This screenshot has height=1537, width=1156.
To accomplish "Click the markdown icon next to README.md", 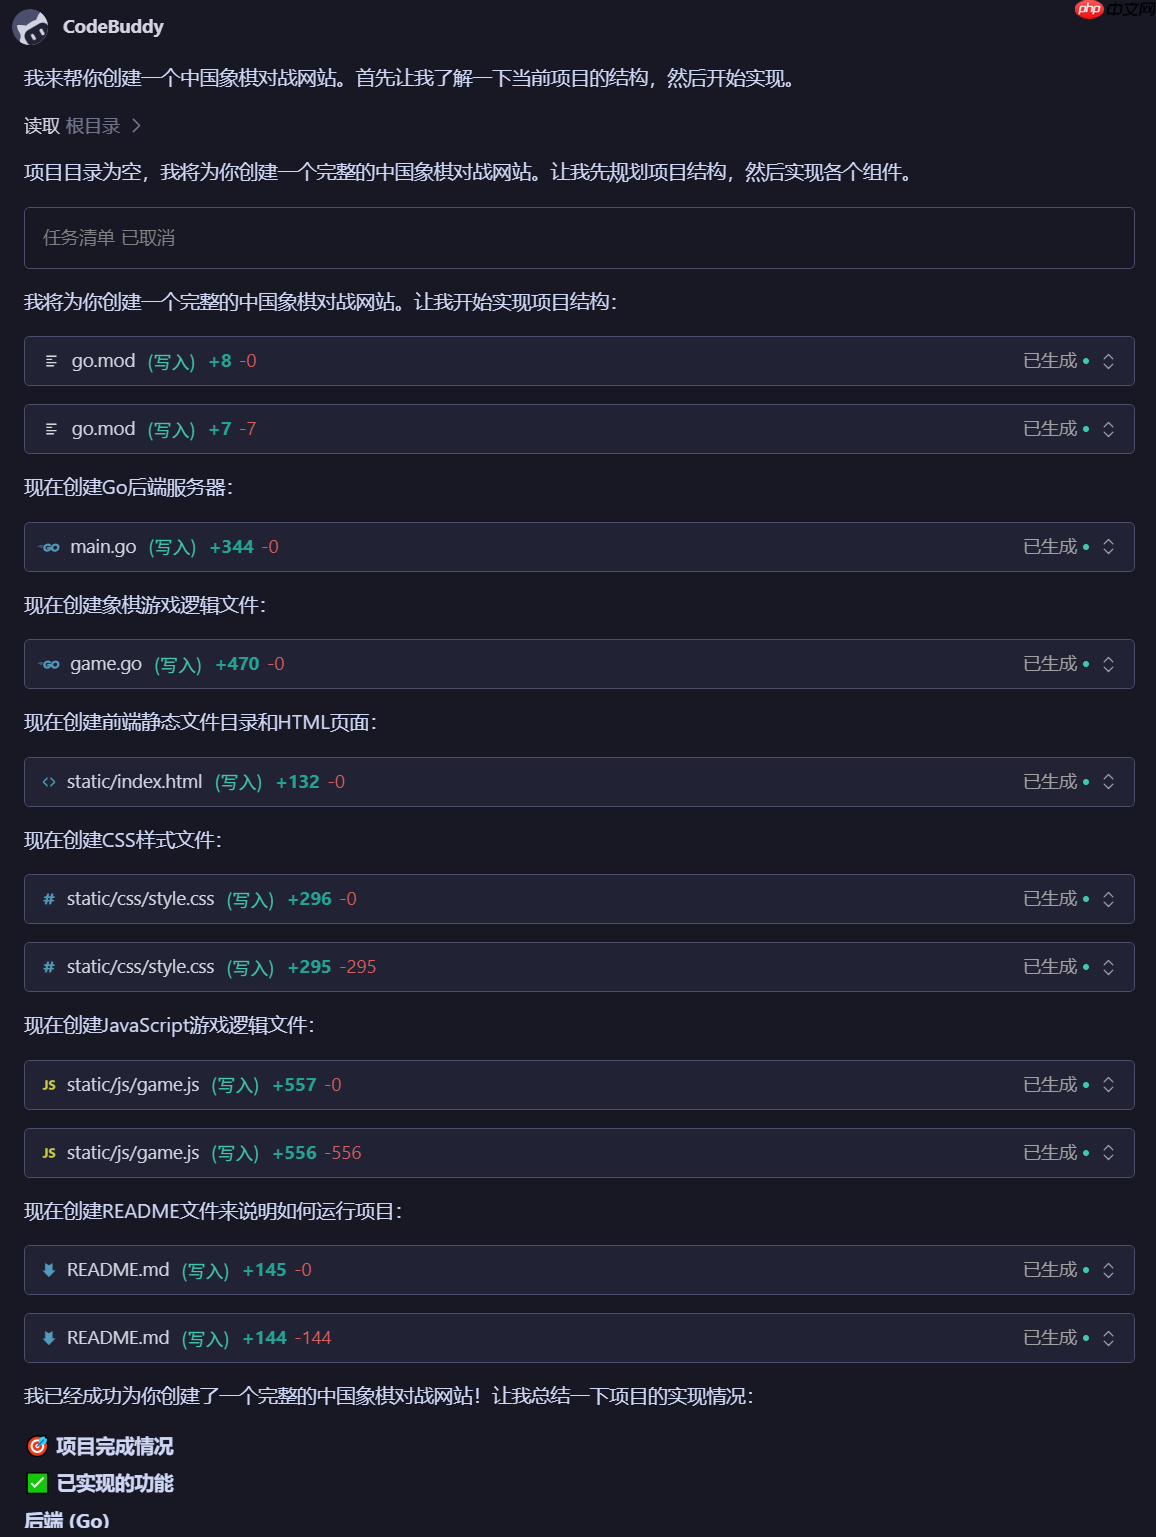I will (x=47, y=1269).
